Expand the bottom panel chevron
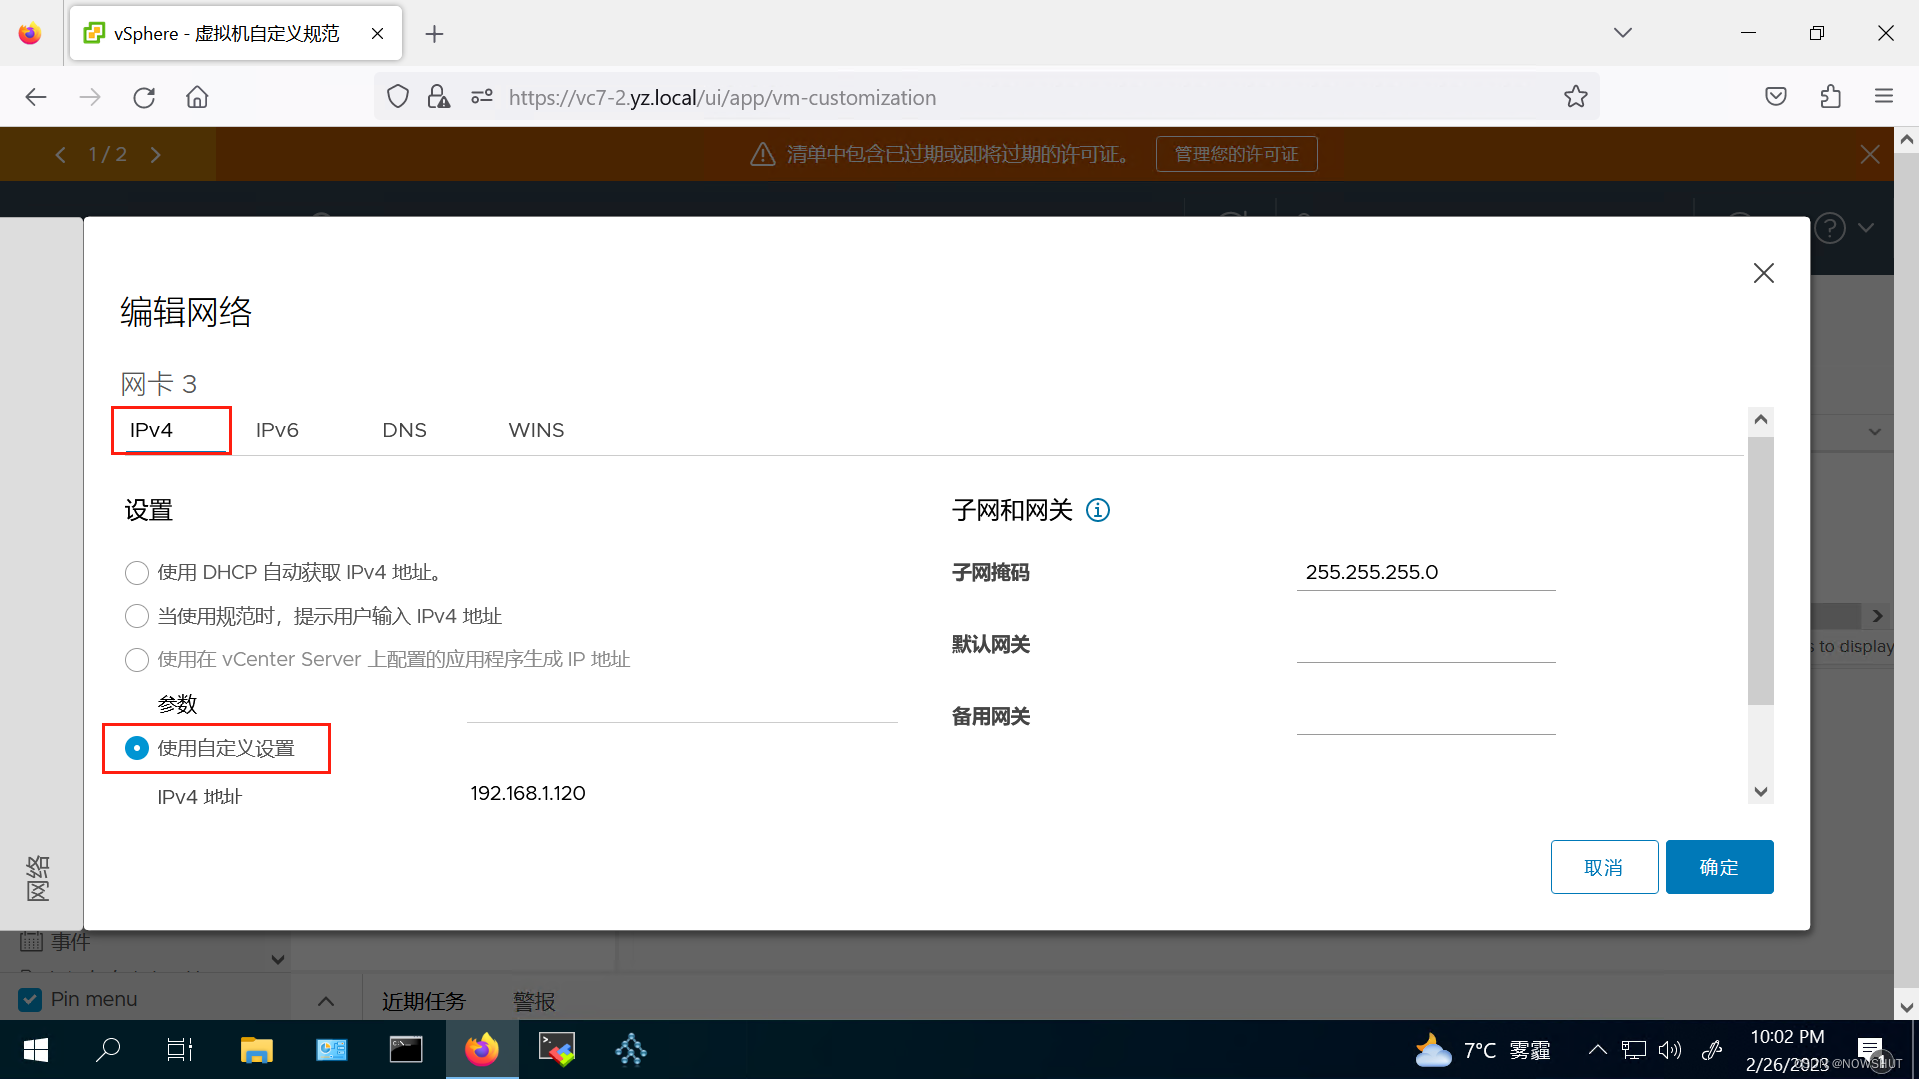The height and width of the screenshot is (1079, 1919). [x=326, y=1001]
